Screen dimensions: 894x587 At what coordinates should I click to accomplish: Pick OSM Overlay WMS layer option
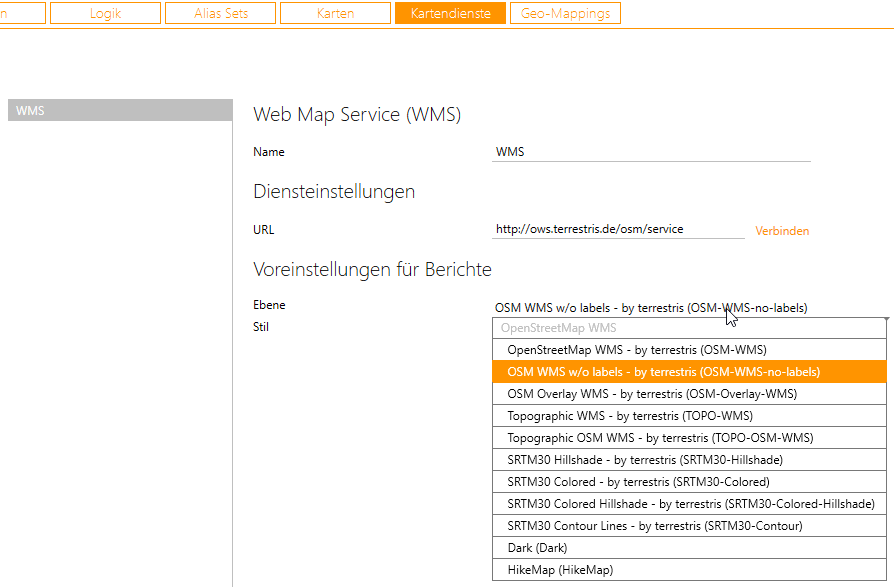[x=652, y=394]
